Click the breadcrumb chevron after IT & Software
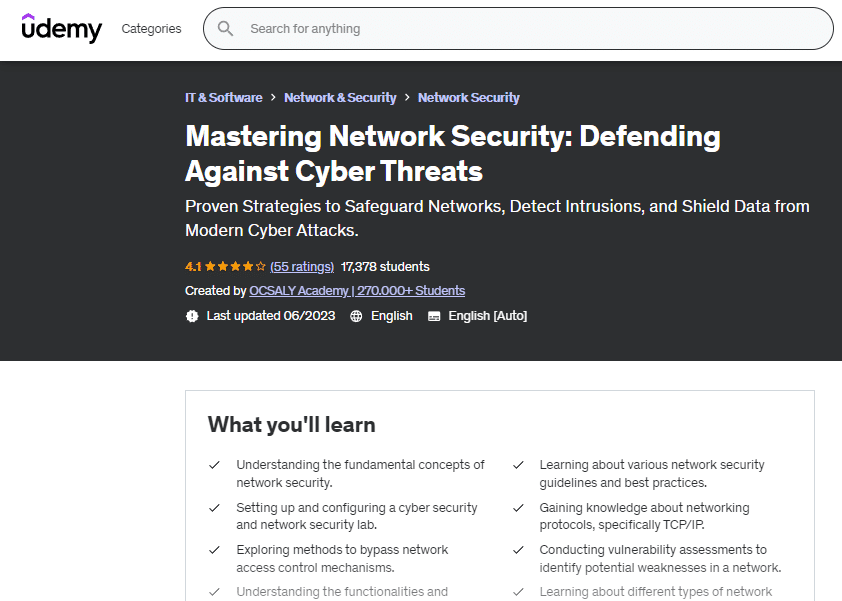This screenshot has height=601, width=842. (273, 98)
